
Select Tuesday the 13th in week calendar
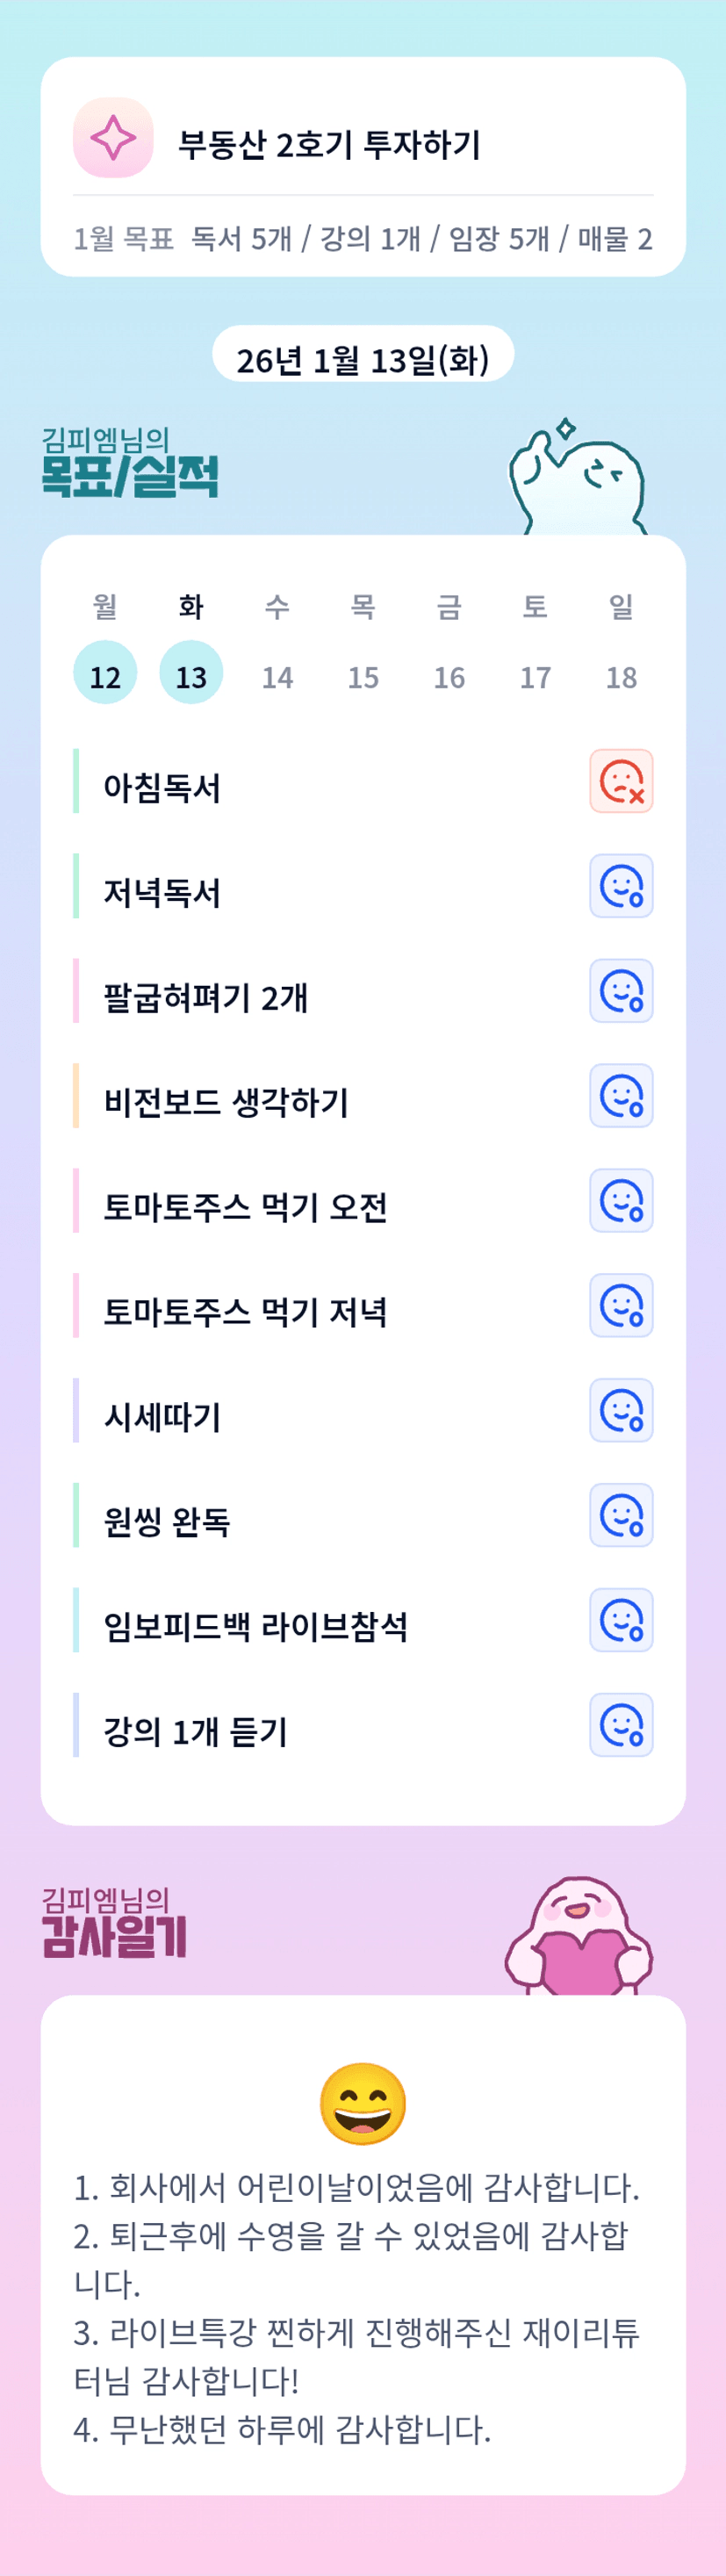tap(191, 673)
